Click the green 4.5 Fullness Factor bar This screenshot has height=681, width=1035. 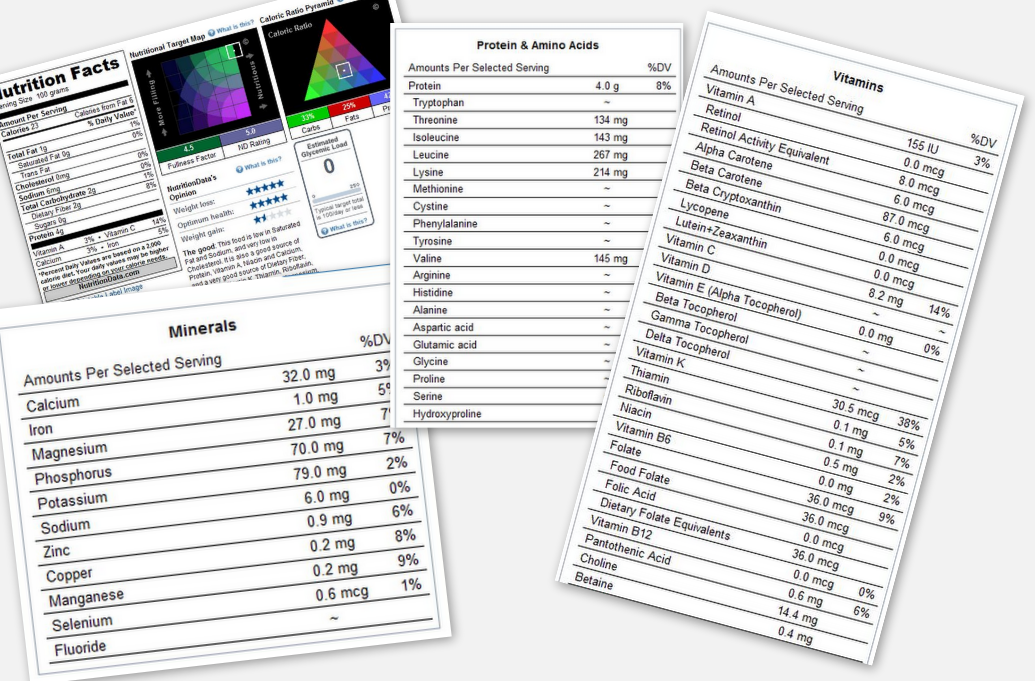point(189,148)
